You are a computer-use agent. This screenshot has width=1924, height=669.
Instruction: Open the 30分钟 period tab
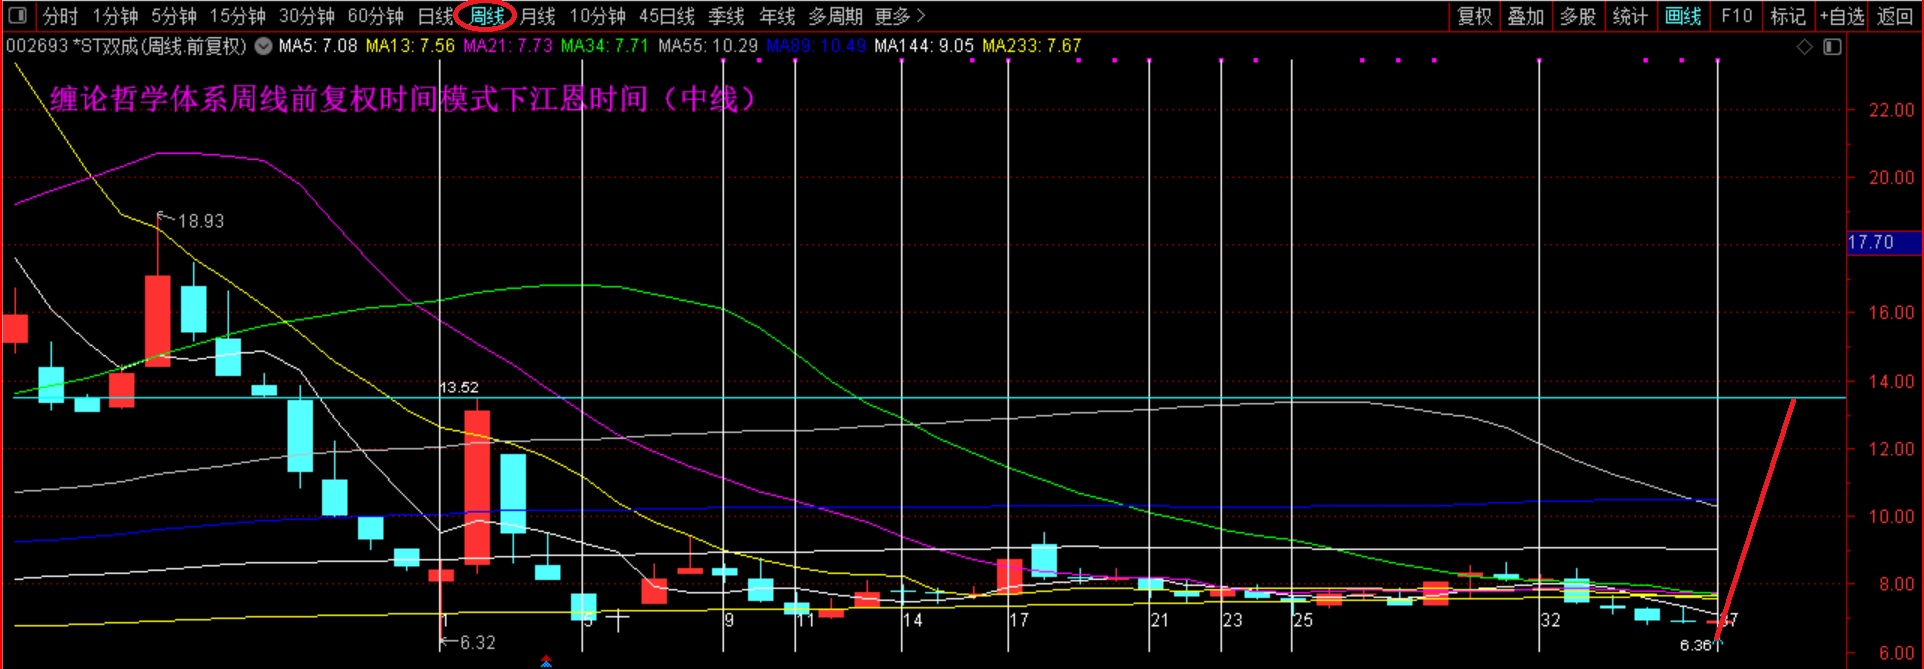click(x=307, y=16)
